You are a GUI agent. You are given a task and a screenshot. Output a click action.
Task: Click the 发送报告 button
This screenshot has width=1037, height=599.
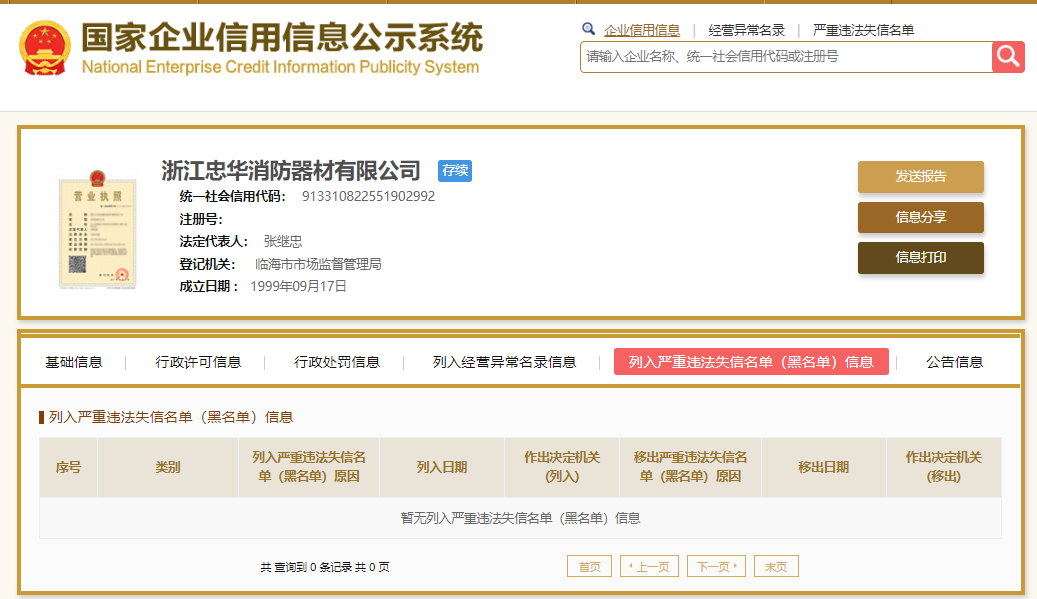coord(921,177)
